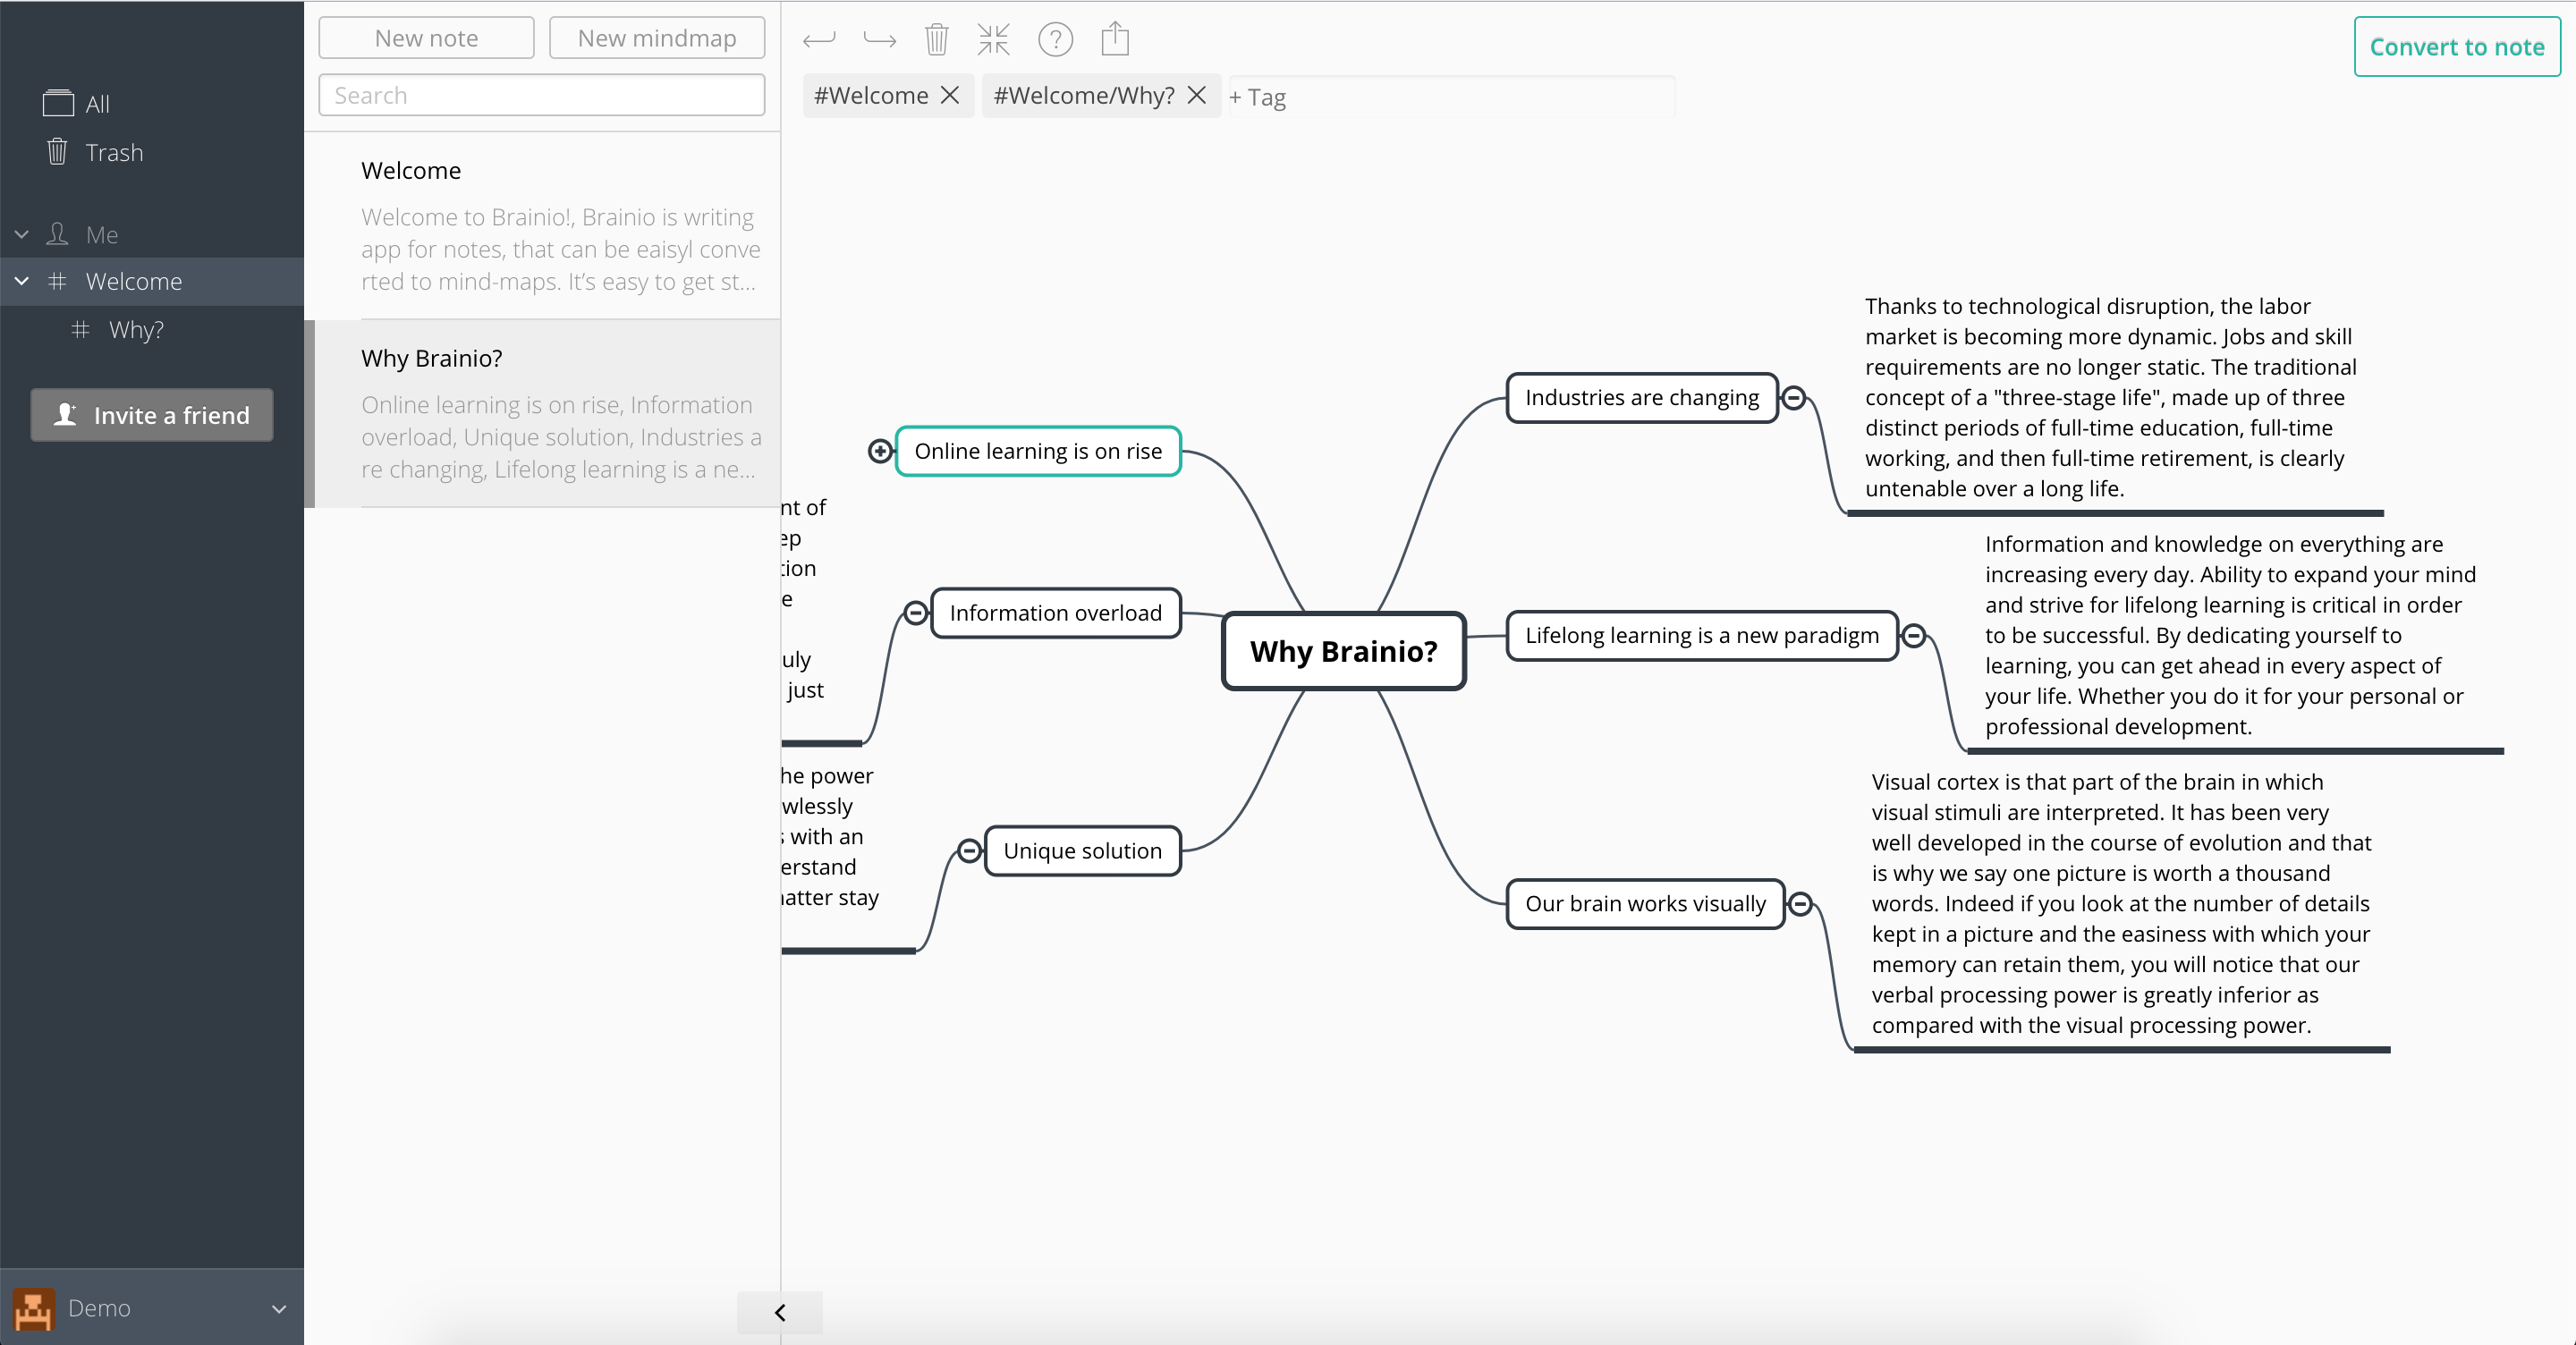Click the #Welcome tag chip label
Image resolution: width=2576 pixels, height=1345 pixels.
point(871,95)
